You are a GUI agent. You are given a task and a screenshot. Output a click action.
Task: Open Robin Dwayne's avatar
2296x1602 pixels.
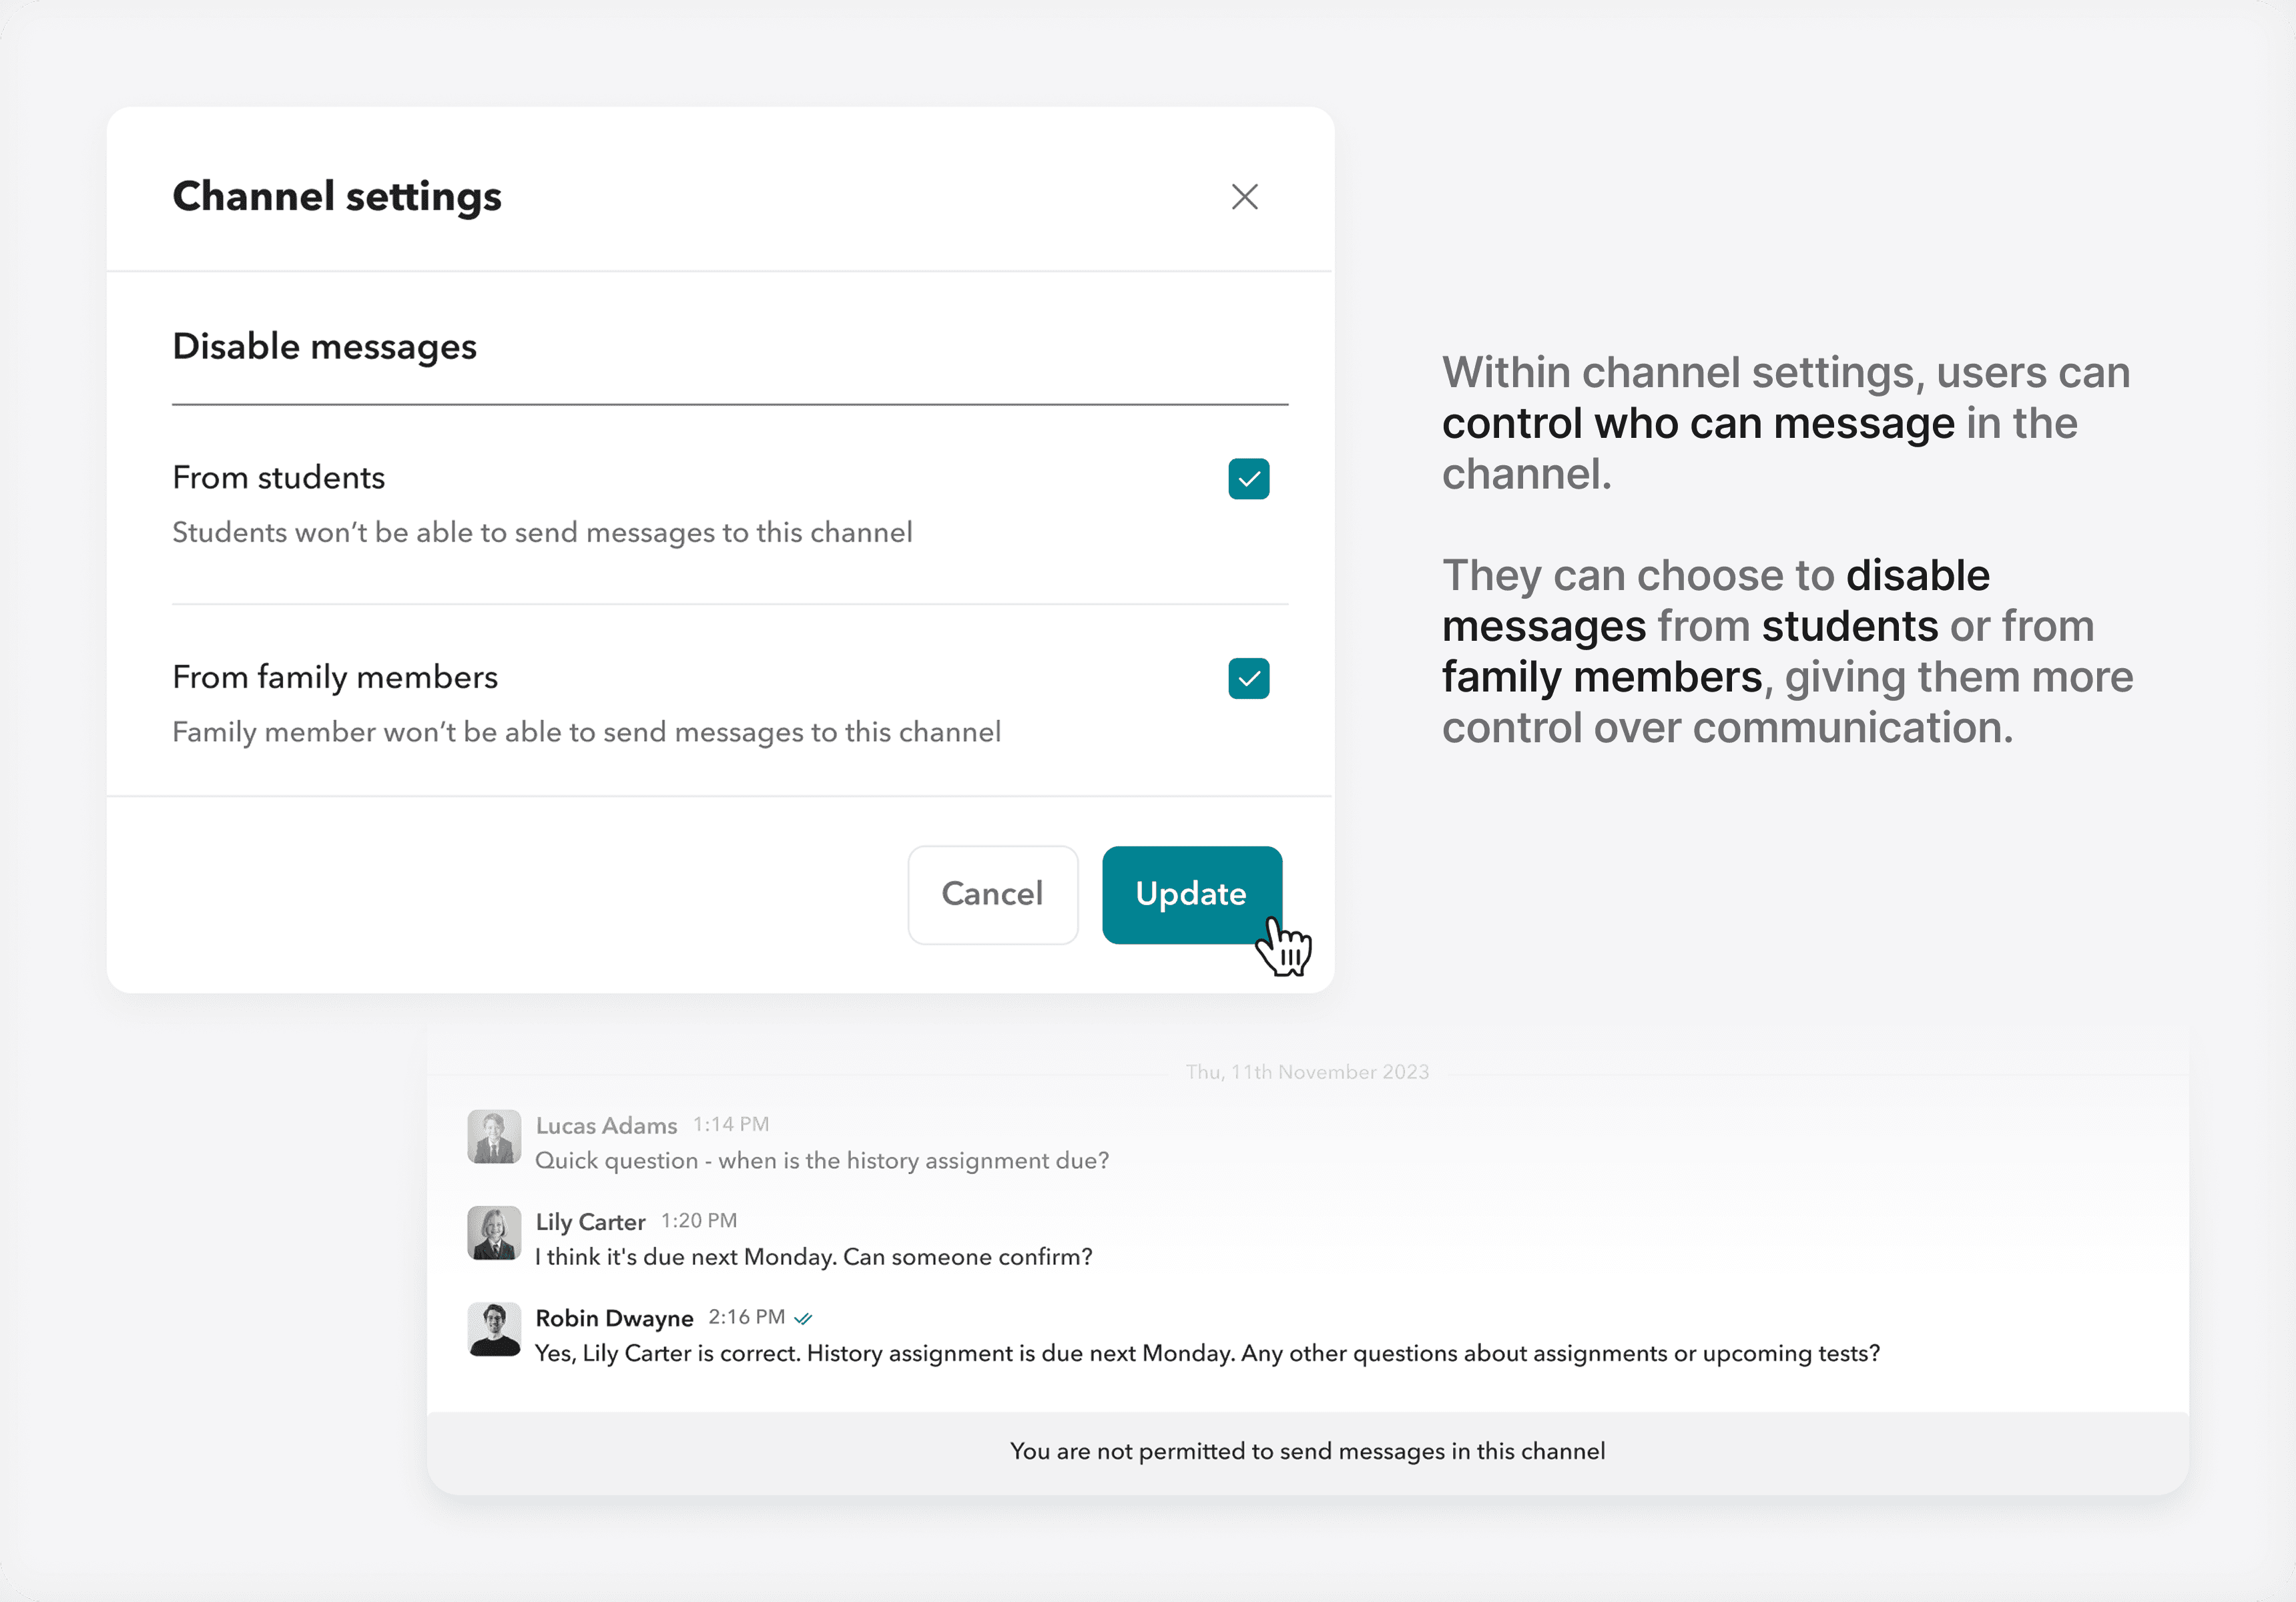click(494, 1329)
